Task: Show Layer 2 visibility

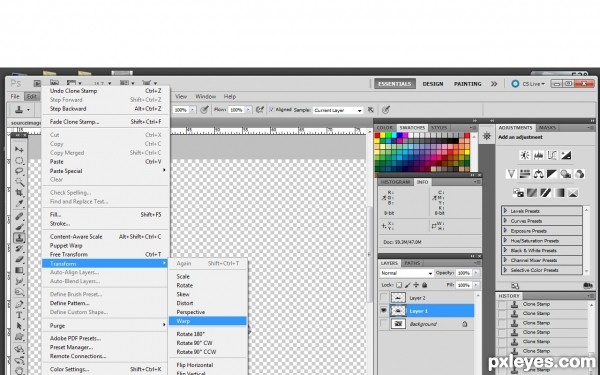Action: click(384, 298)
